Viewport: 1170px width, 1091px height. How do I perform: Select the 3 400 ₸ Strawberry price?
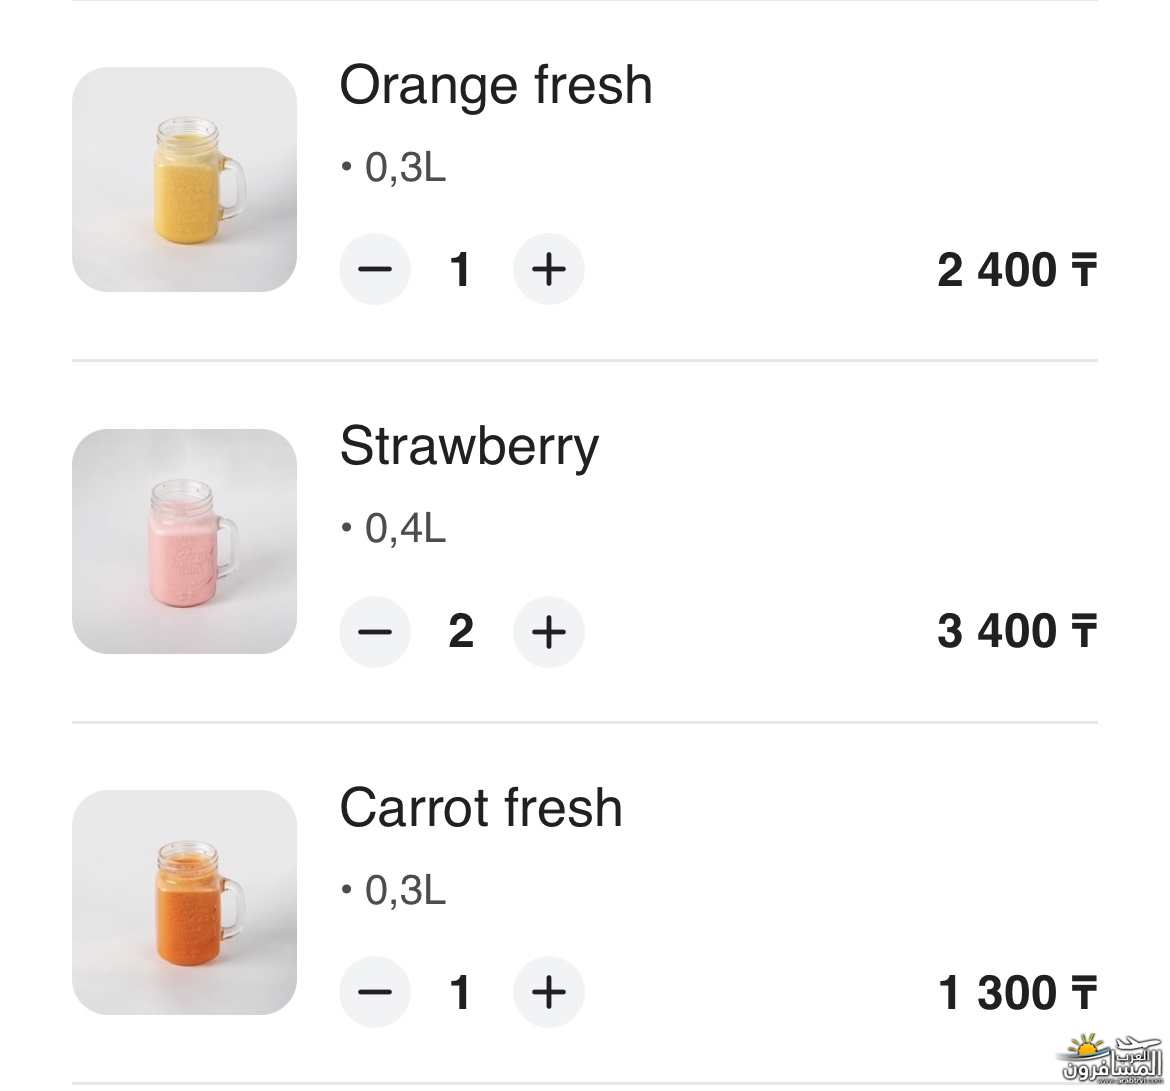(1016, 631)
